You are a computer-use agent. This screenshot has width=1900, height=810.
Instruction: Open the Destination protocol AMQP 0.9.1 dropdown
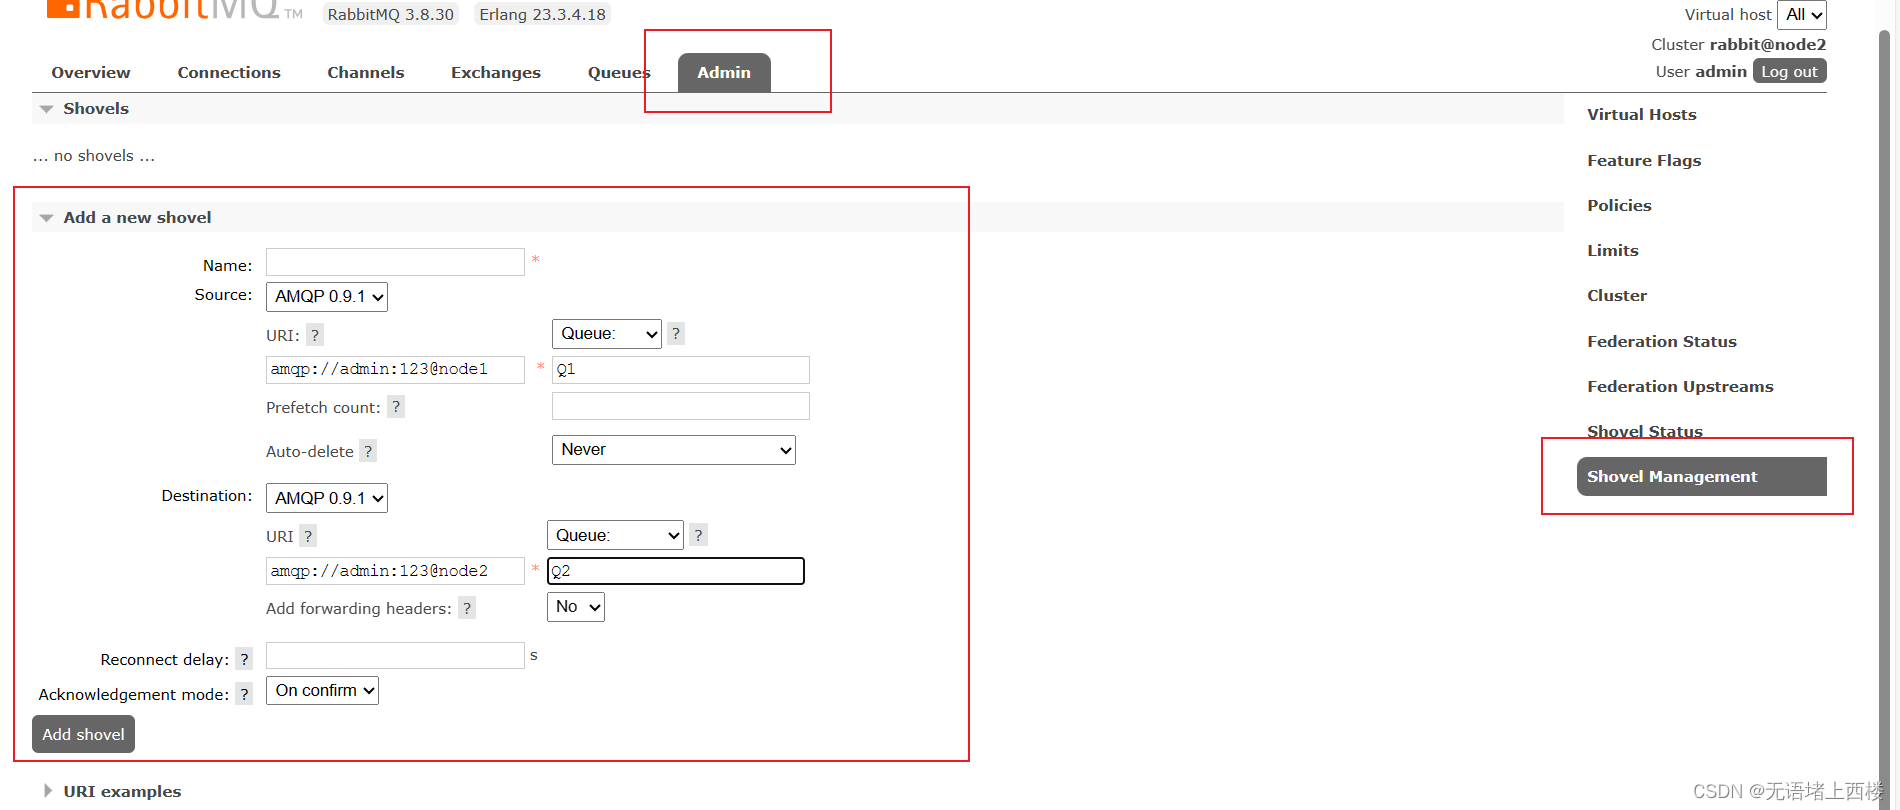[327, 498]
